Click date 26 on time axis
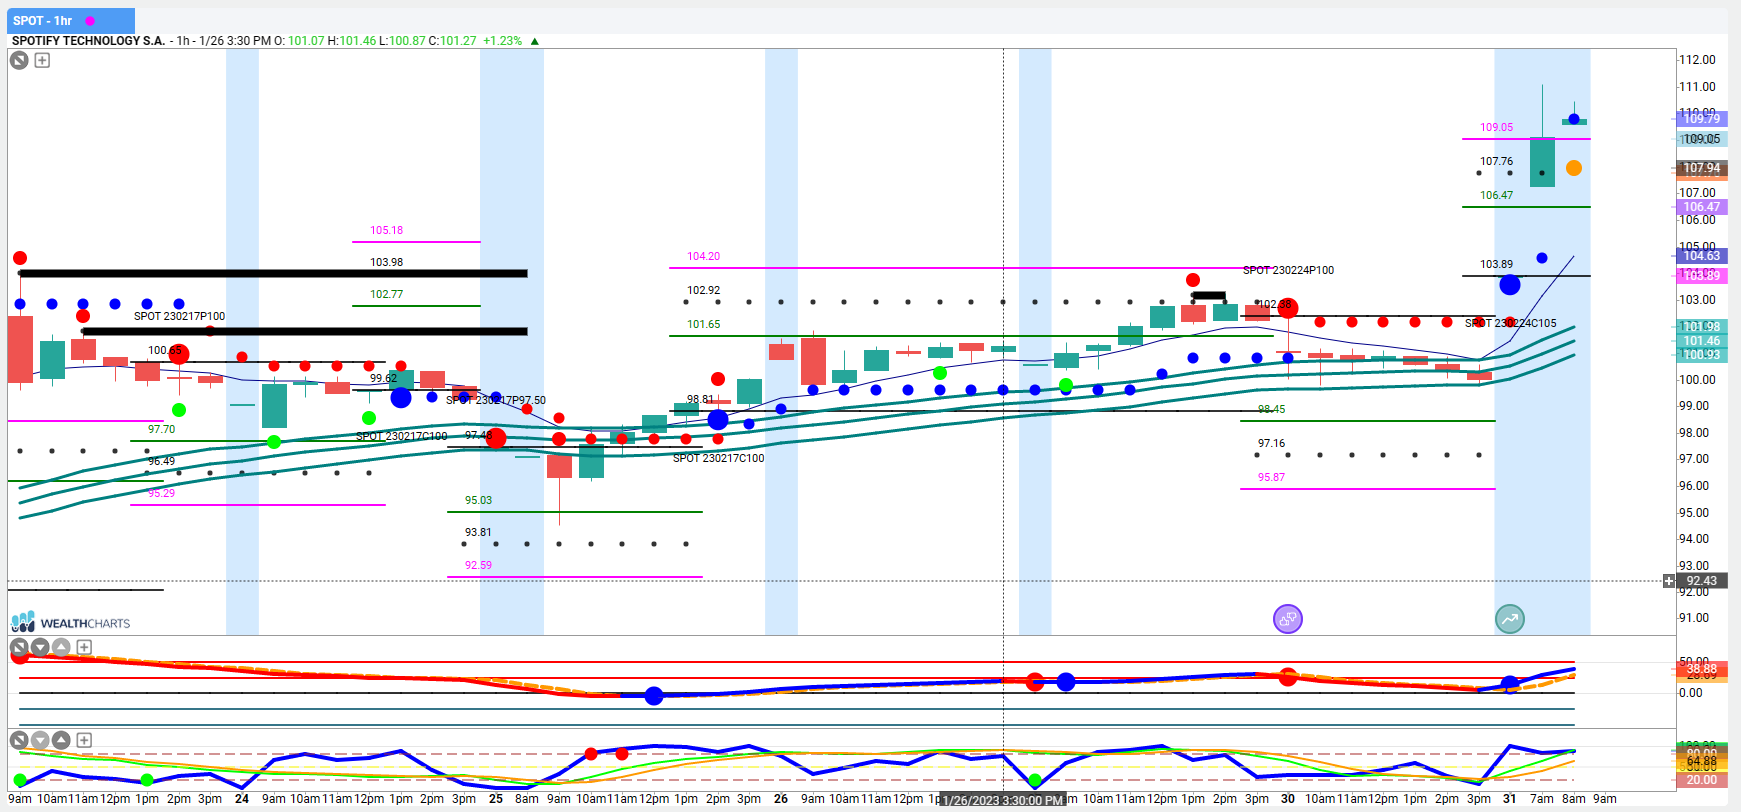This screenshot has width=1741, height=812. (781, 799)
